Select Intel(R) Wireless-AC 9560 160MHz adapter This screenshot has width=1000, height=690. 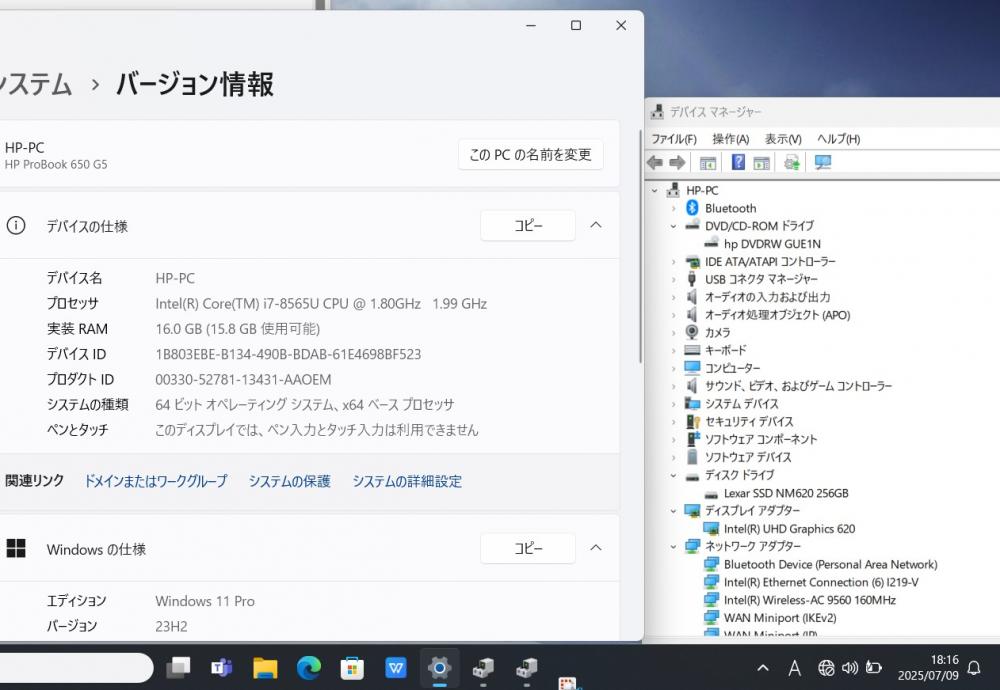click(x=809, y=600)
